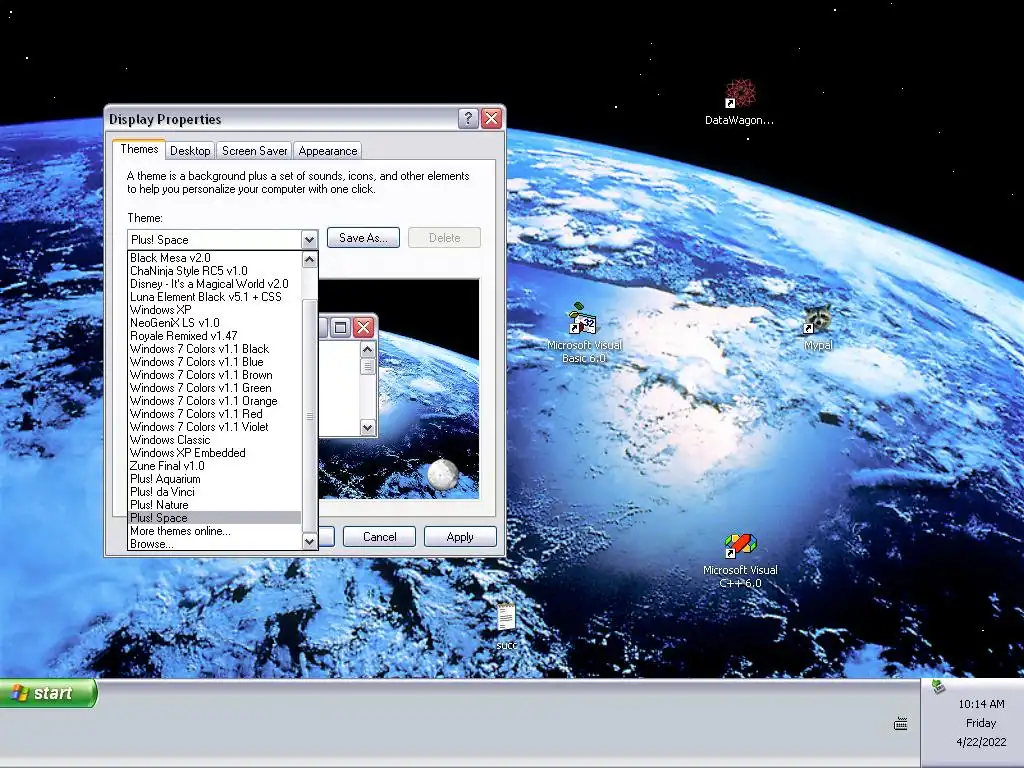This screenshot has width=1024, height=768.
Task: Choose the Windows XP theme entry
Action: pos(215,310)
